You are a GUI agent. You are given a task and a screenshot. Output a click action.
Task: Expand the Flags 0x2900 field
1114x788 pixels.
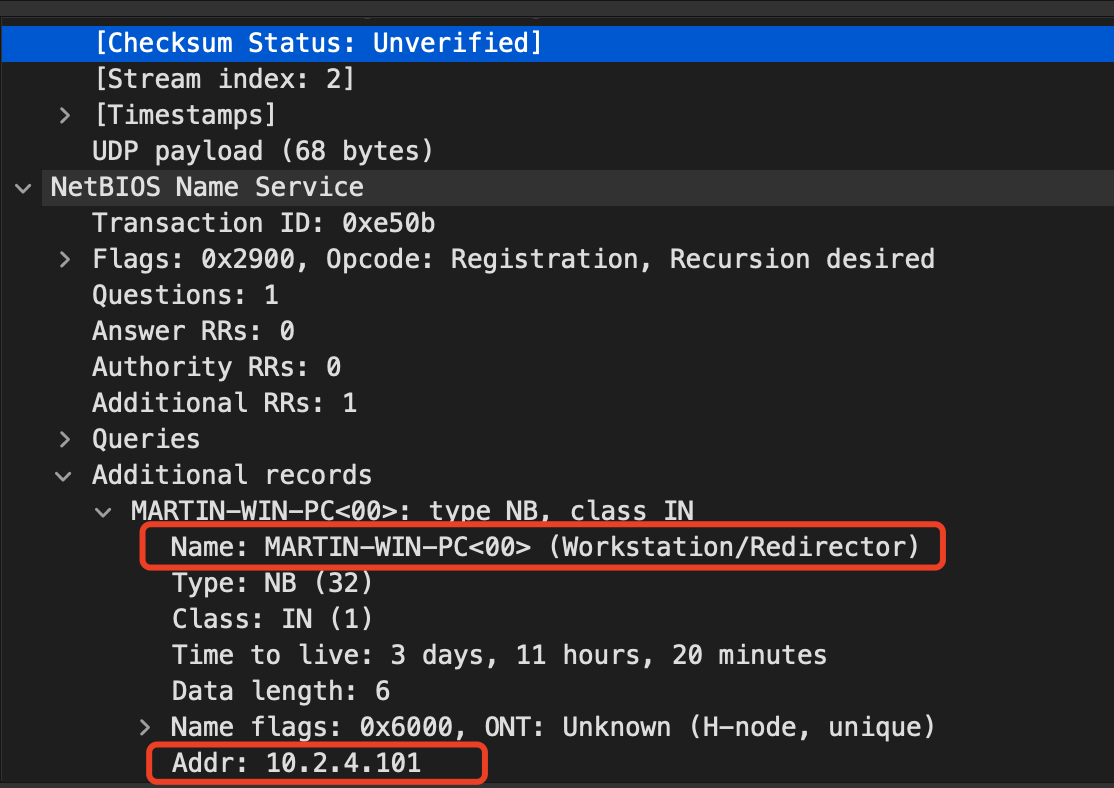65,259
